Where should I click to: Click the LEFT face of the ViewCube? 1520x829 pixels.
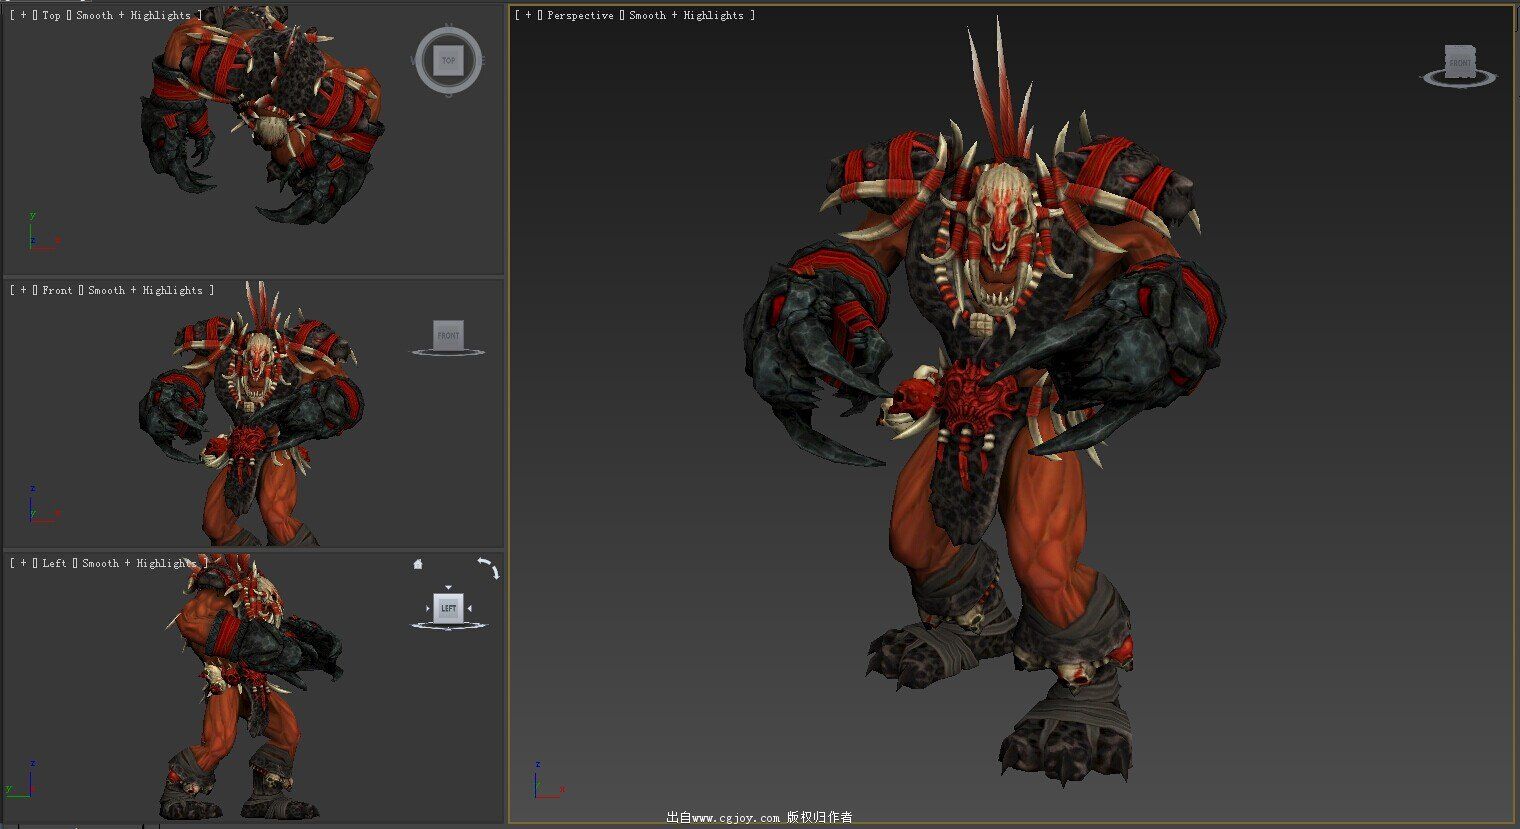[449, 608]
